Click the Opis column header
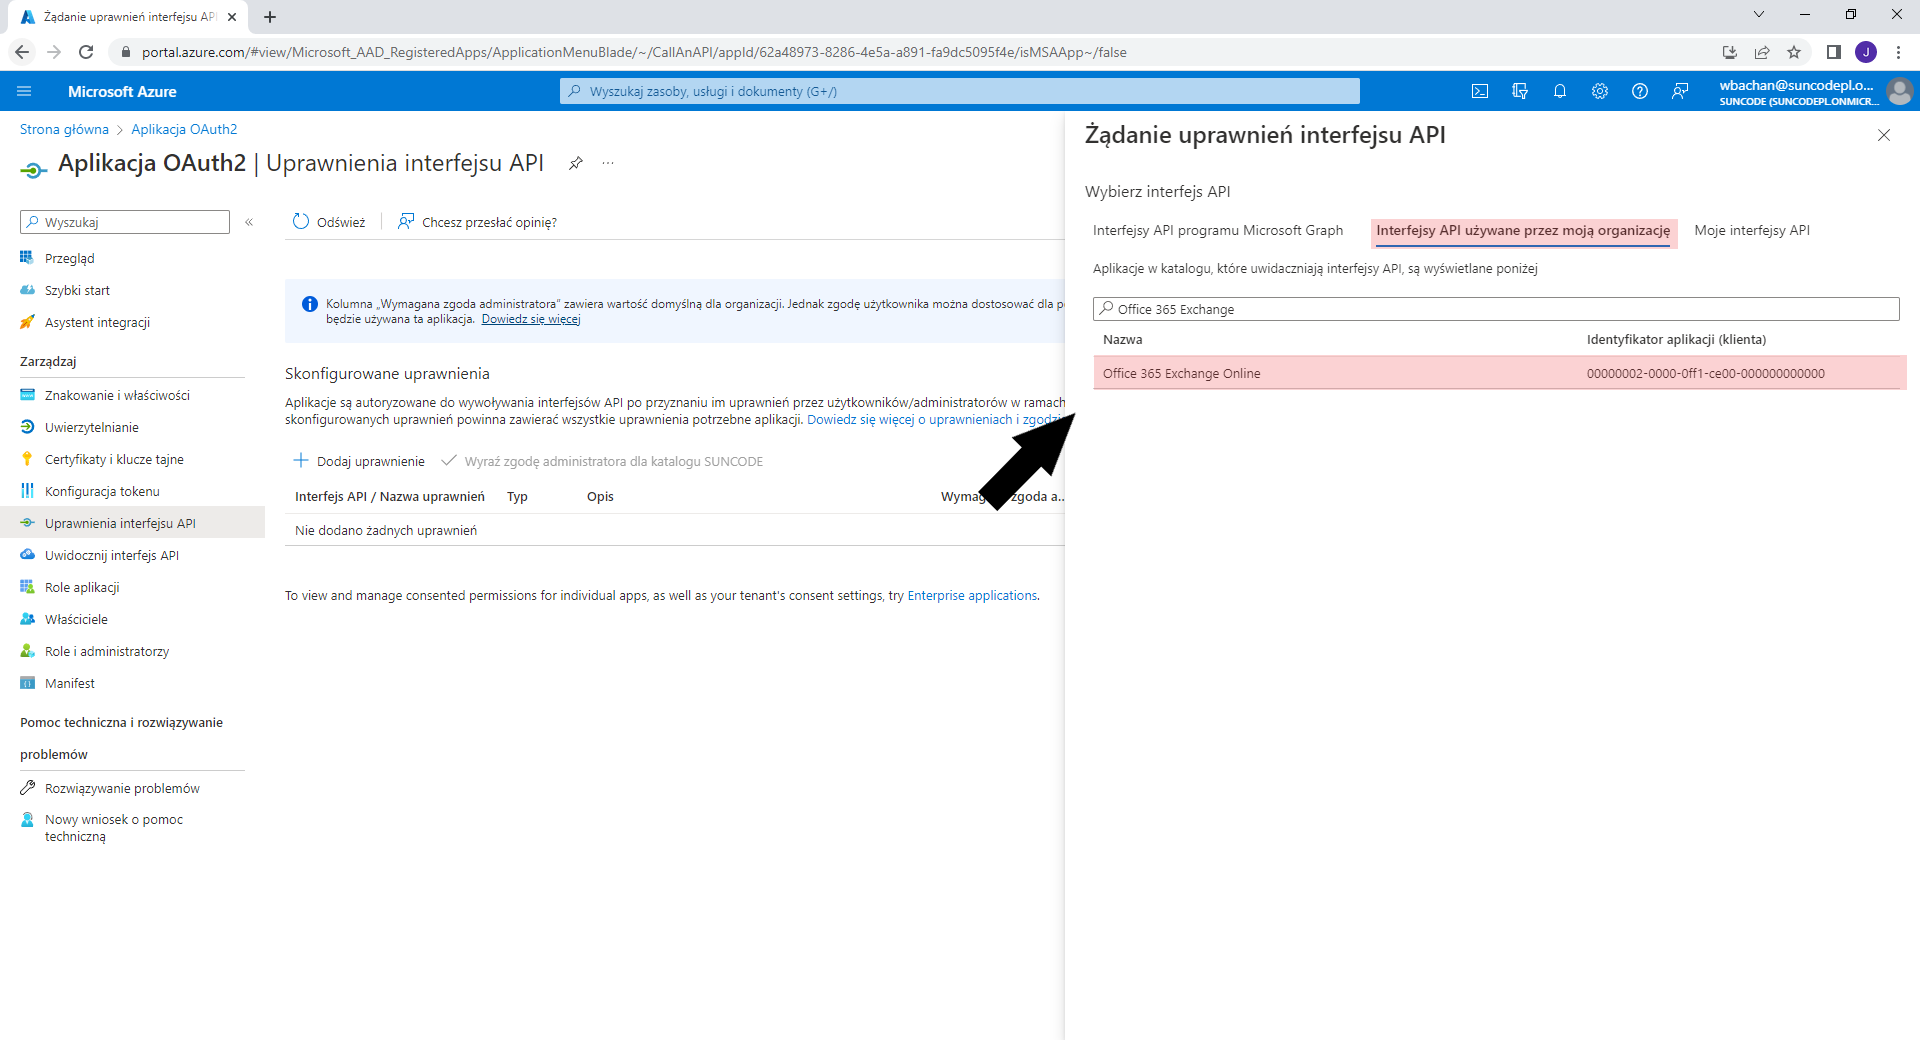This screenshot has height=1040, width=1920. (600, 496)
